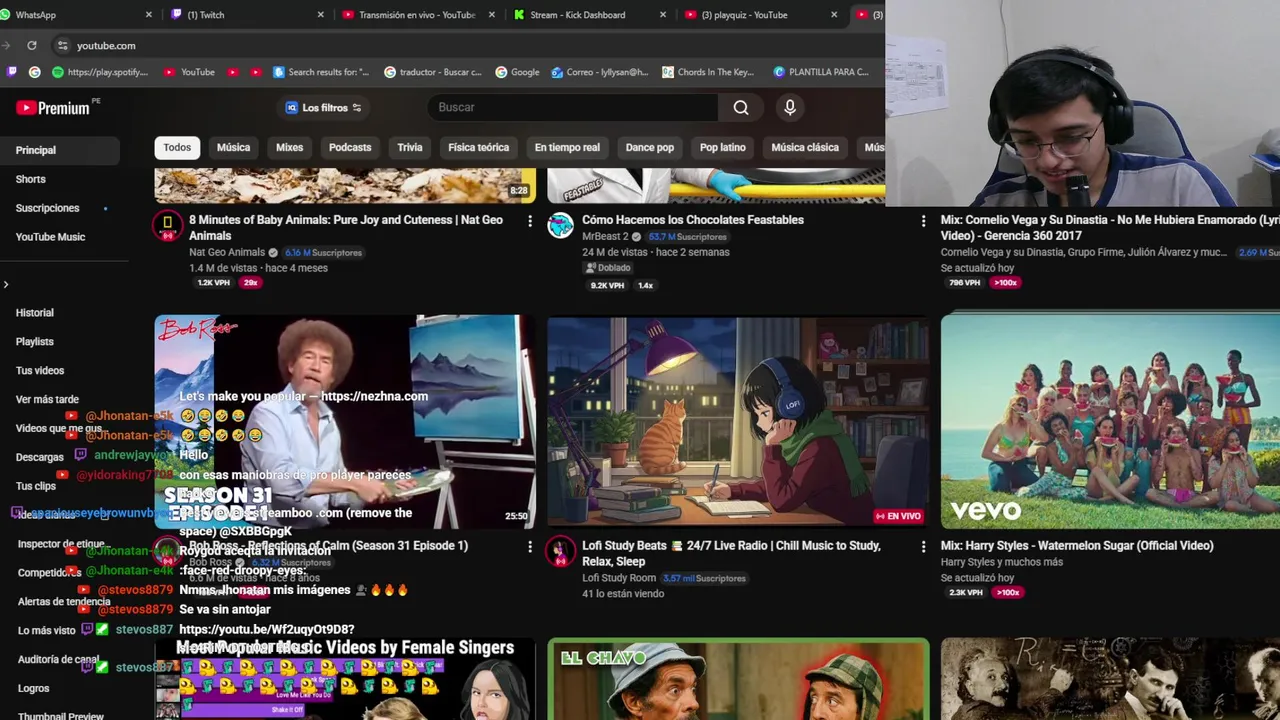Open Mix: Cornelio Vega y Su Dinastia title
The image size is (1280, 720).
tap(1110, 228)
